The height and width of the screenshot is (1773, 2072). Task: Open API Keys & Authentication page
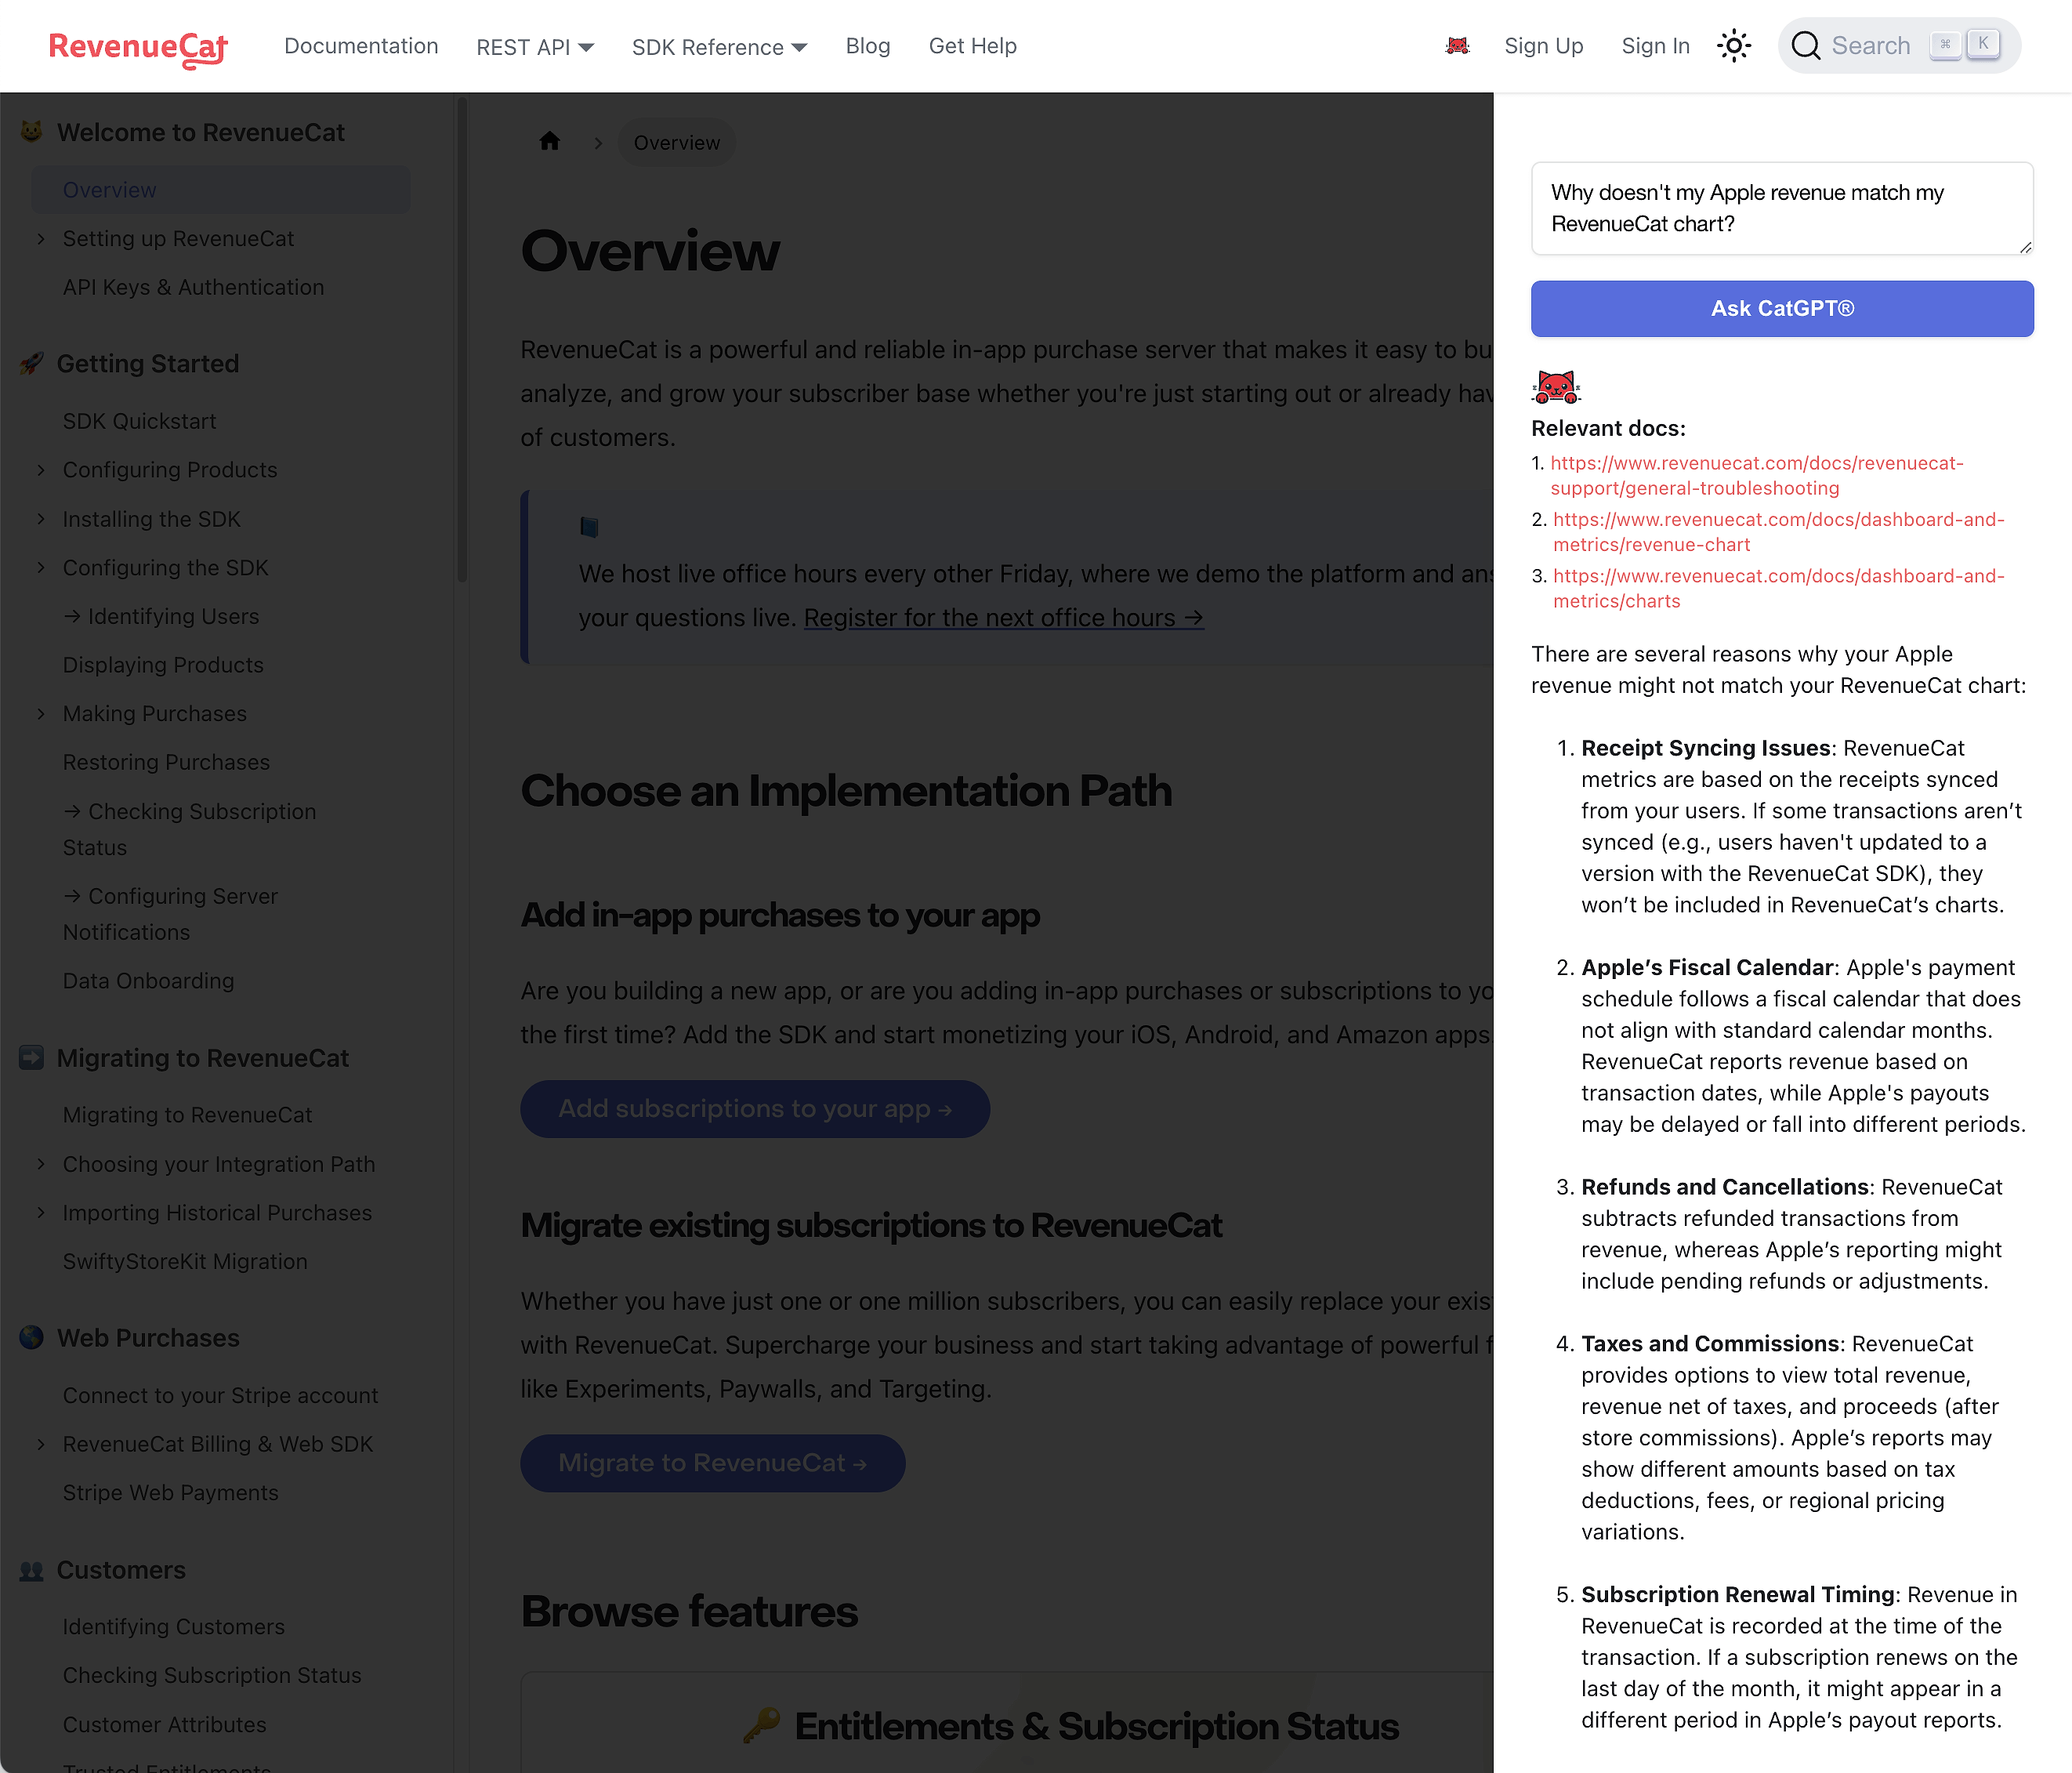[x=194, y=288]
